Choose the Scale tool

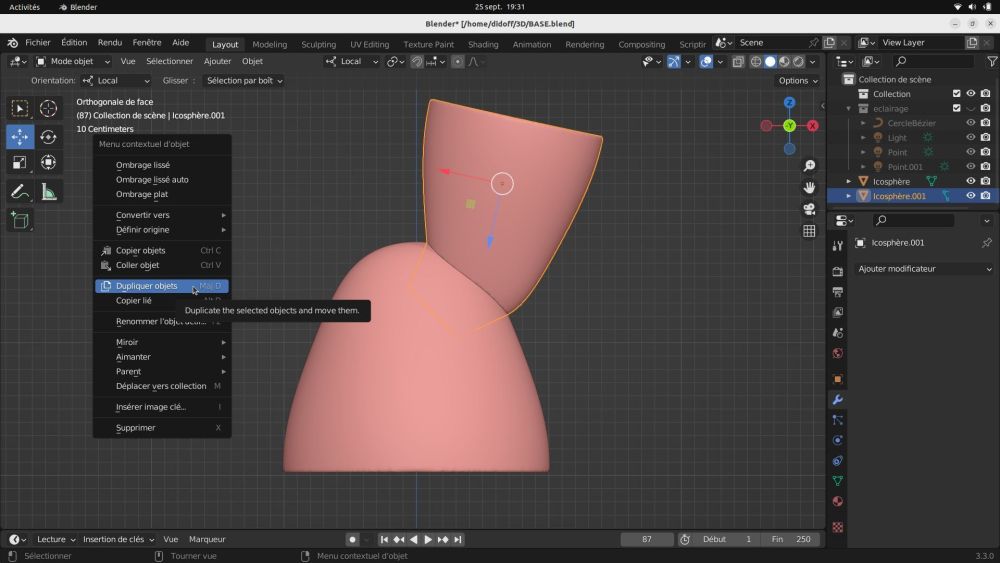[x=20, y=162]
